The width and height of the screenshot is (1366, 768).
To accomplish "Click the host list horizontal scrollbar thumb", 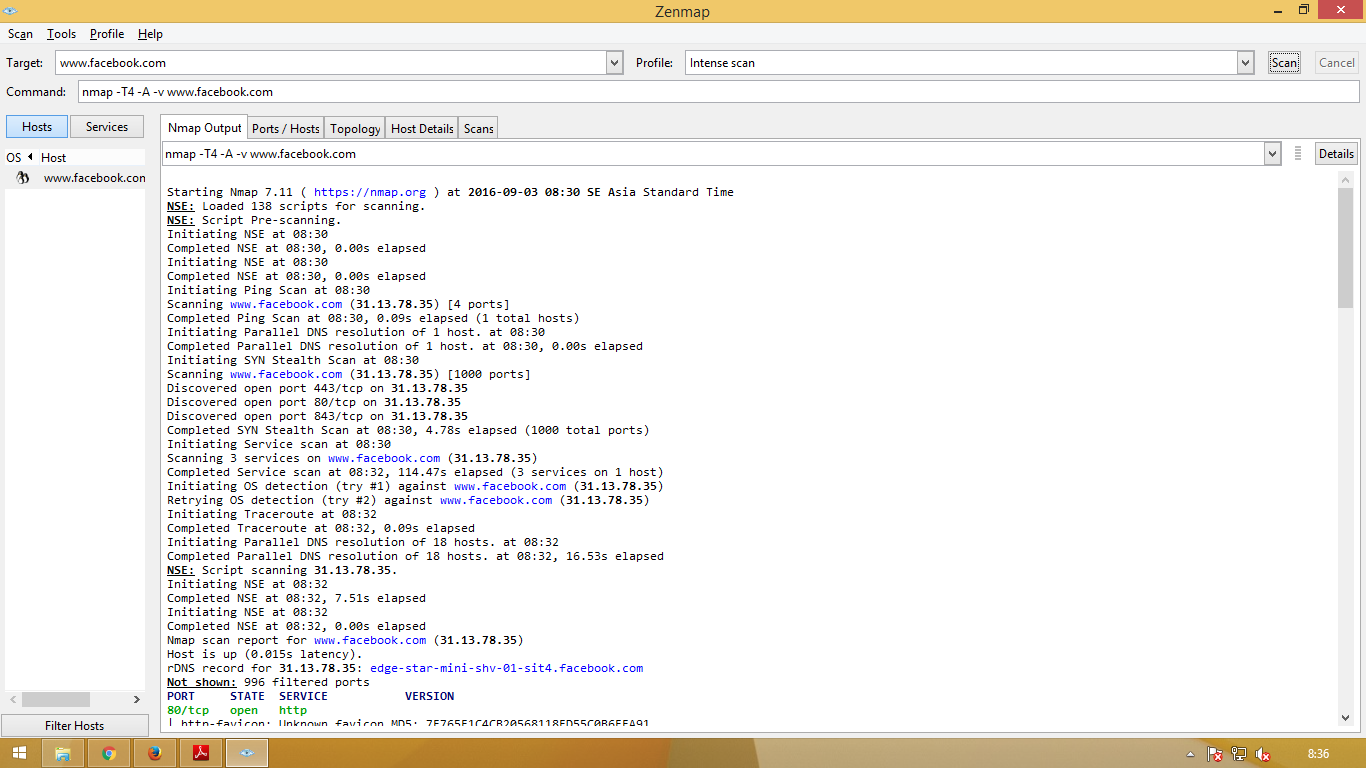I will point(56,700).
